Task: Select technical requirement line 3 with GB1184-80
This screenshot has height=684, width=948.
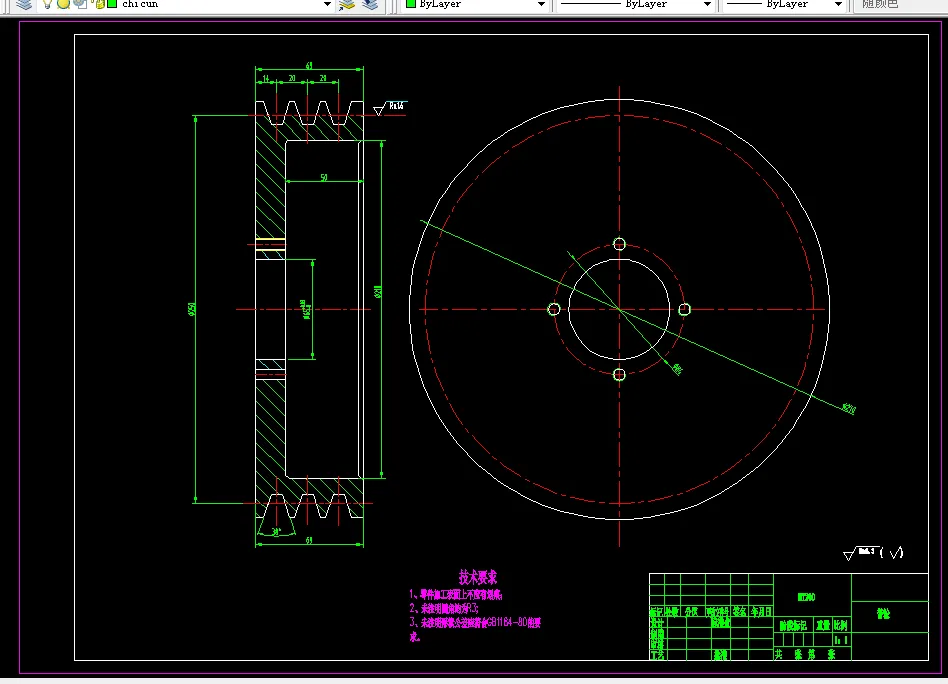Action: (x=475, y=622)
